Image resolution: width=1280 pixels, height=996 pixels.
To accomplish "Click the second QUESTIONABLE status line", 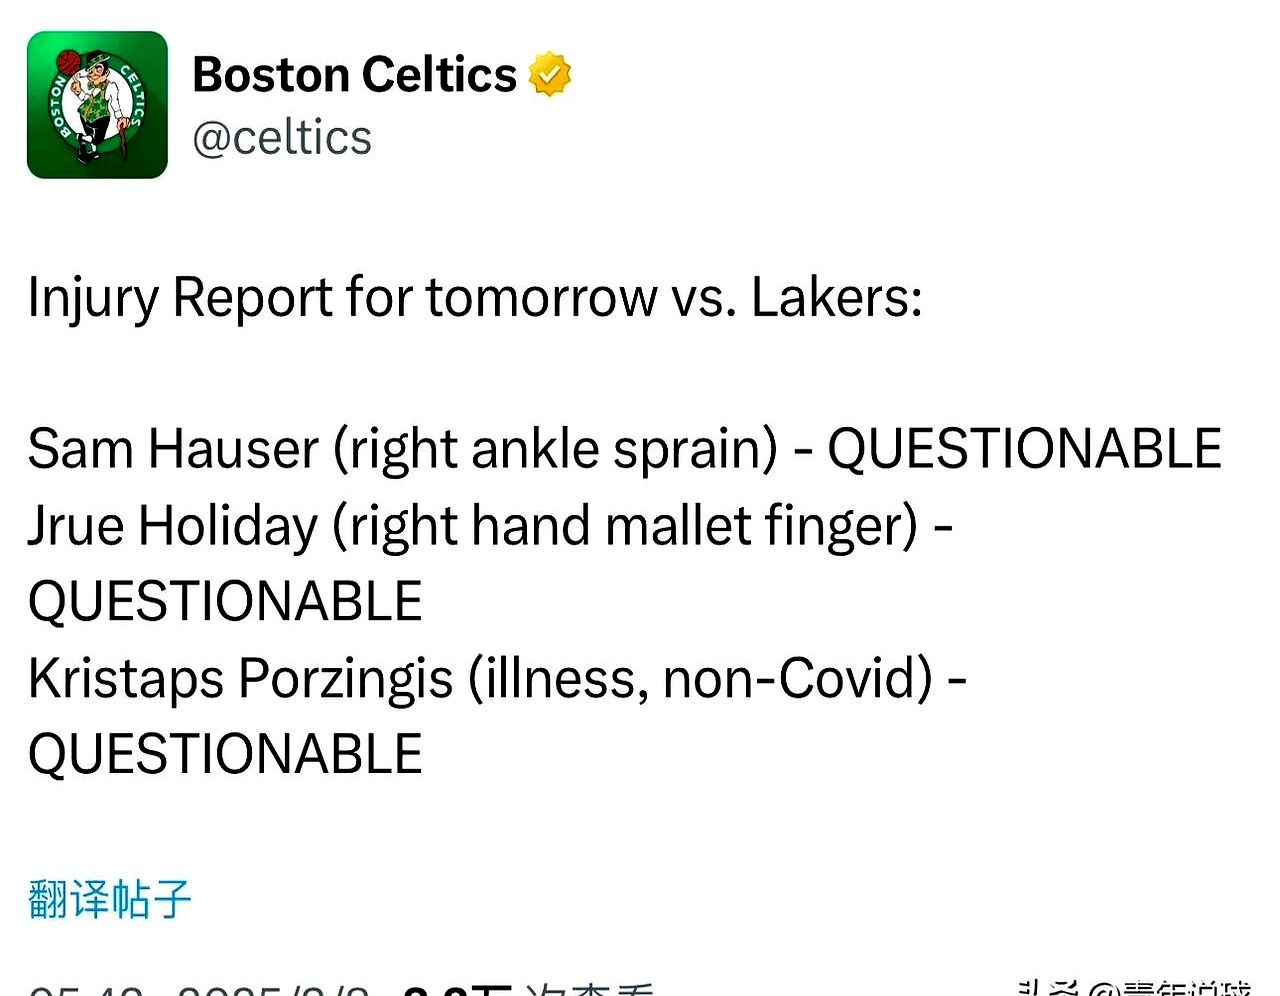I will [x=224, y=601].
